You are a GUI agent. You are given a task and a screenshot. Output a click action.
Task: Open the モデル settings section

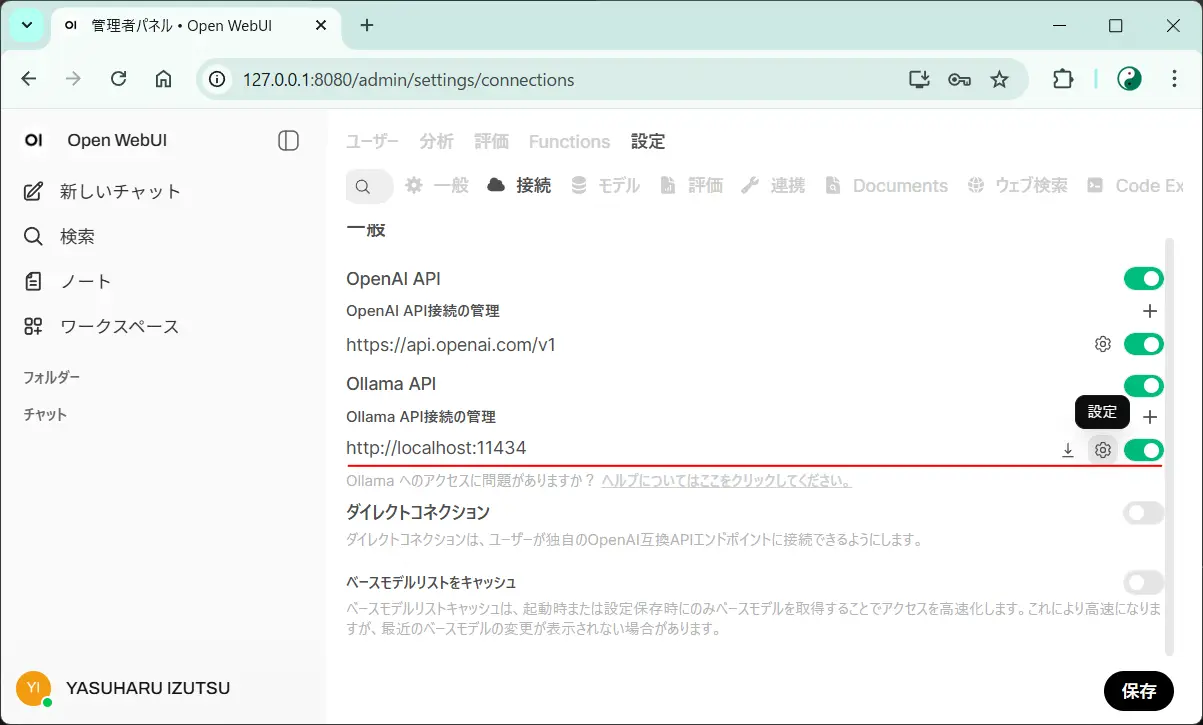point(605,186)
